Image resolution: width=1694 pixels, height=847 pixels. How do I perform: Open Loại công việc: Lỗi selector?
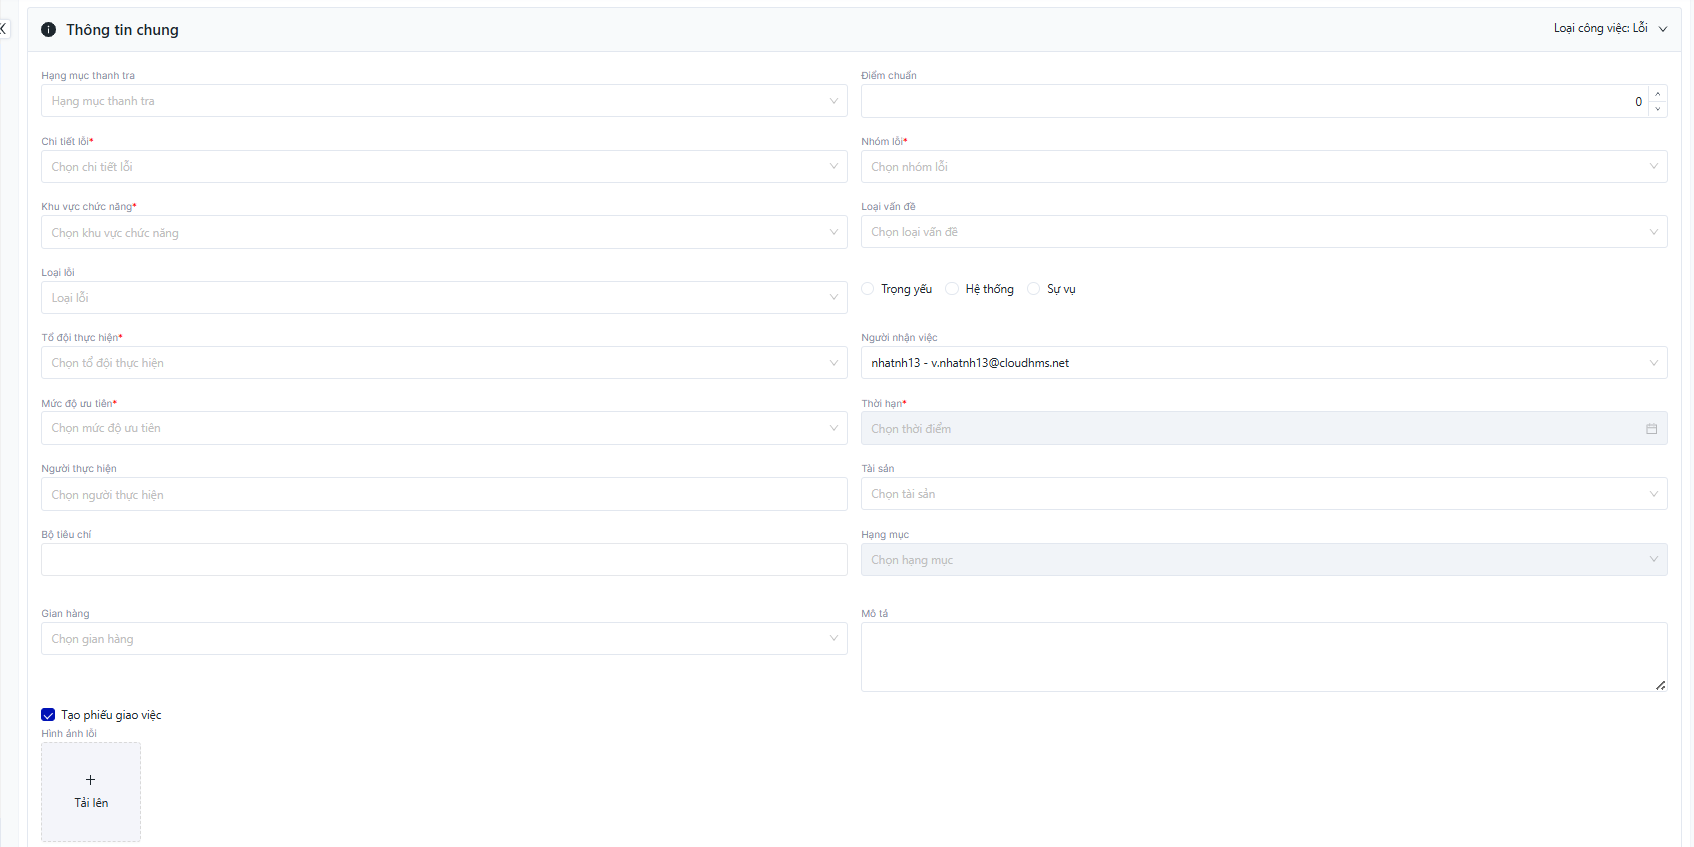[1609, 29]
